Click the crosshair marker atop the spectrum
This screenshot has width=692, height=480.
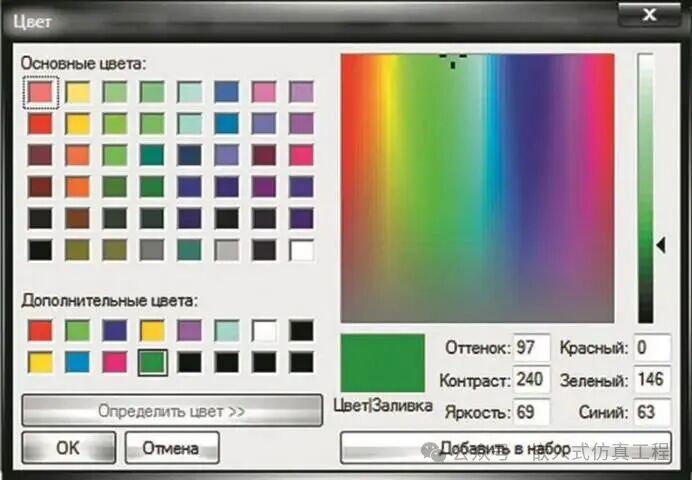click(453, 60)
